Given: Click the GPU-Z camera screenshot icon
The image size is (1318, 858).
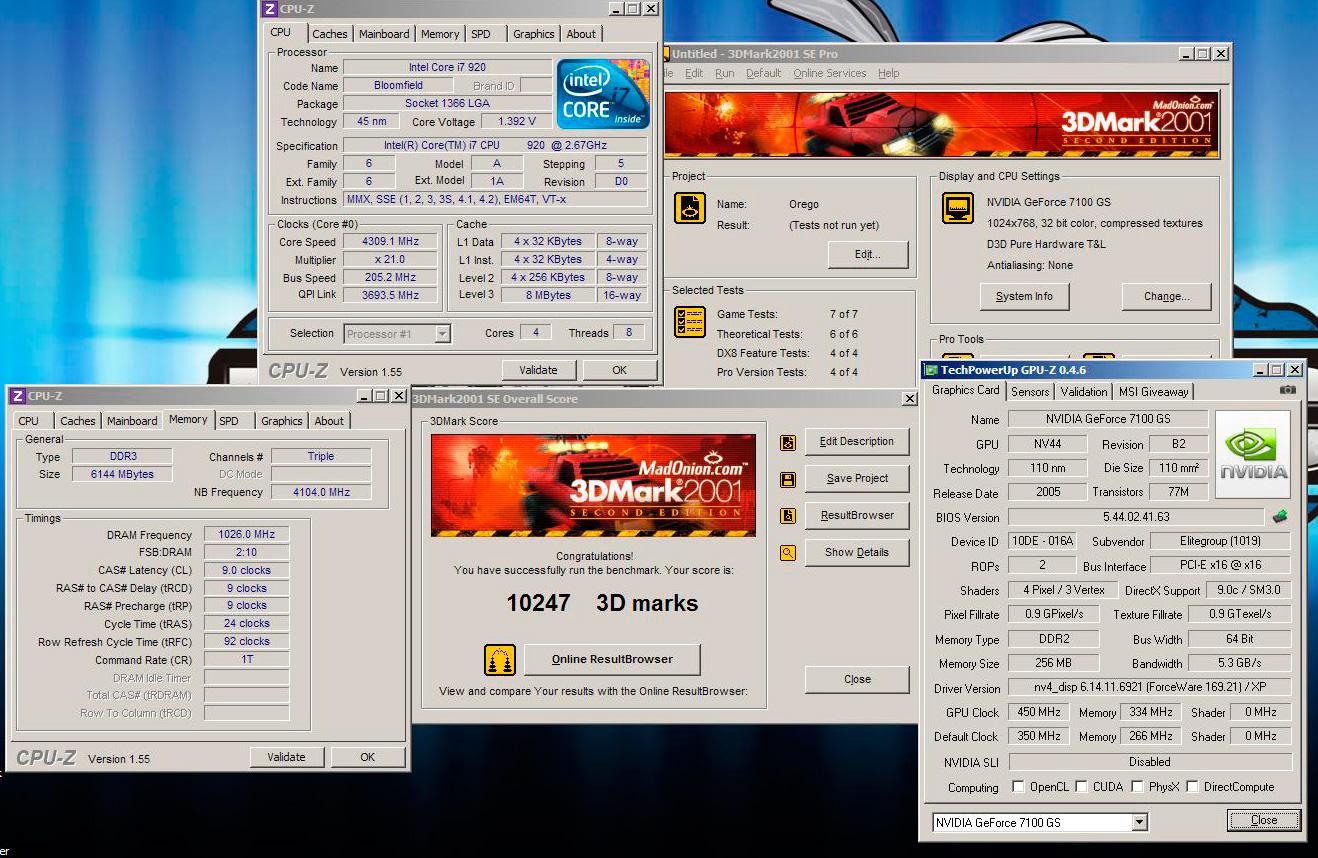Looking at the screenshot, I should [x=1288, y=390].
